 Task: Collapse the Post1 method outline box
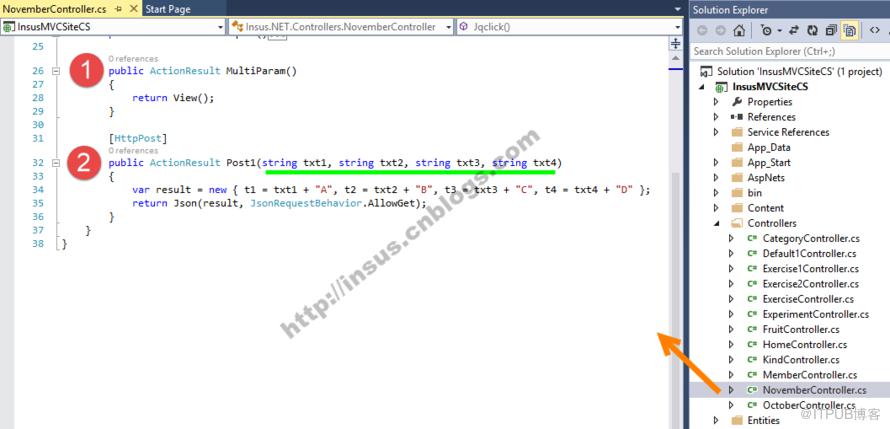(x=56, y=163)
